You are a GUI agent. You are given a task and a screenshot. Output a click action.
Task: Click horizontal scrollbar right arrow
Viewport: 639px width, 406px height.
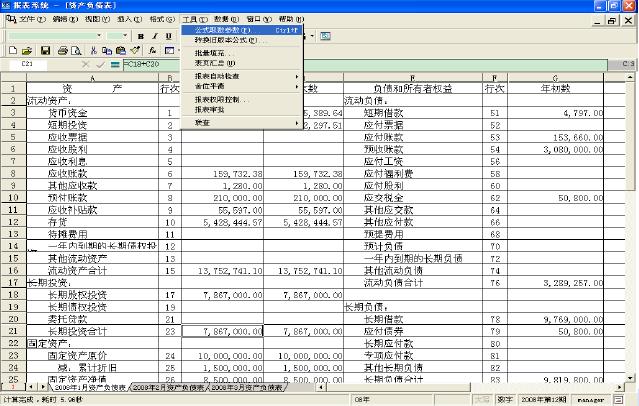[619, 387]
